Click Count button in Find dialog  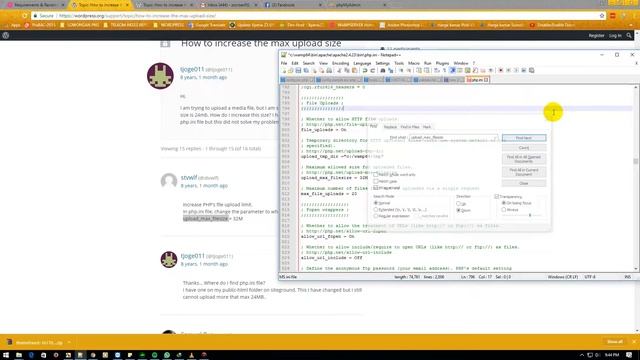(524, 148)
